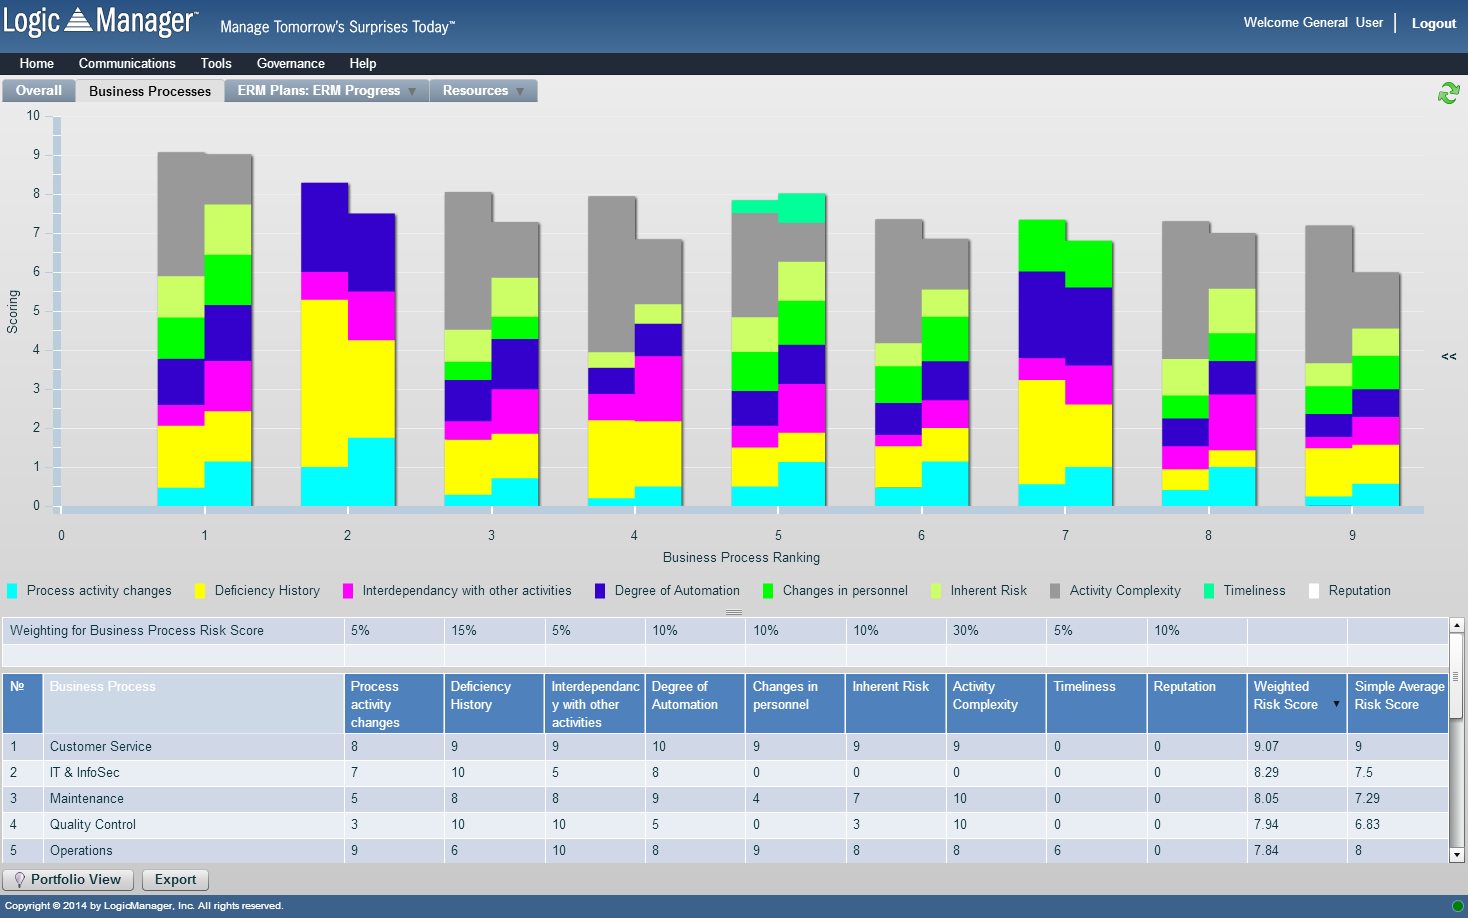This screenshot has height=918, width=1468.
Task: Click the sort arrow on Weighted Risk Score
Action: 1336,704
